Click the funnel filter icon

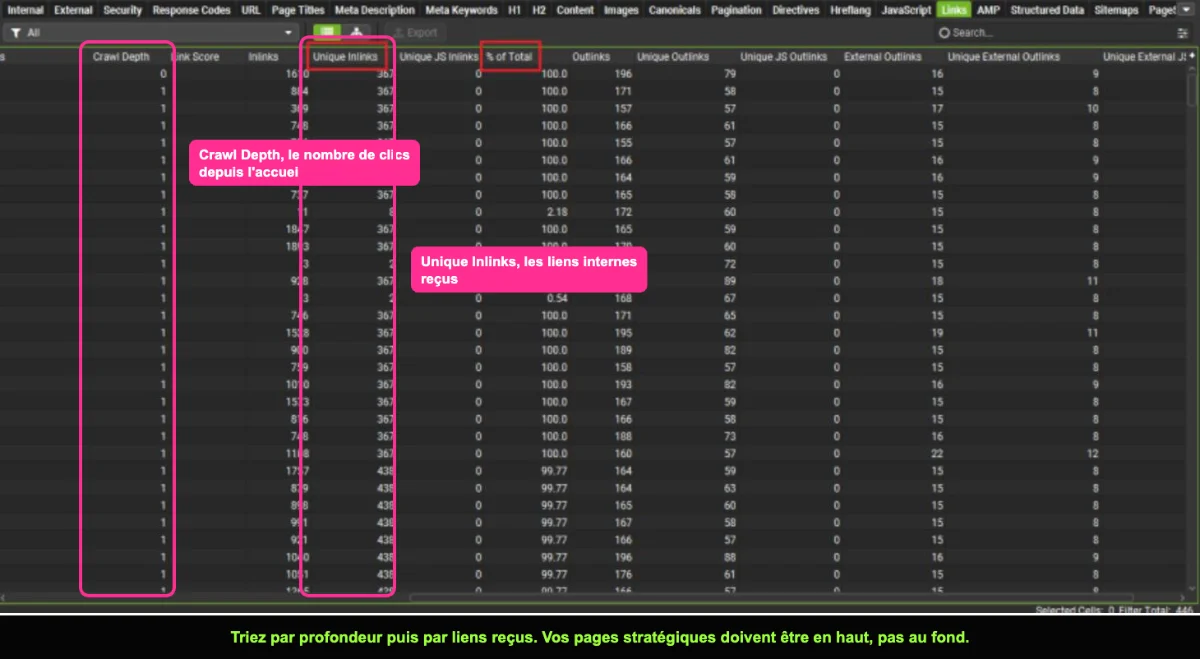coord(16,33)
